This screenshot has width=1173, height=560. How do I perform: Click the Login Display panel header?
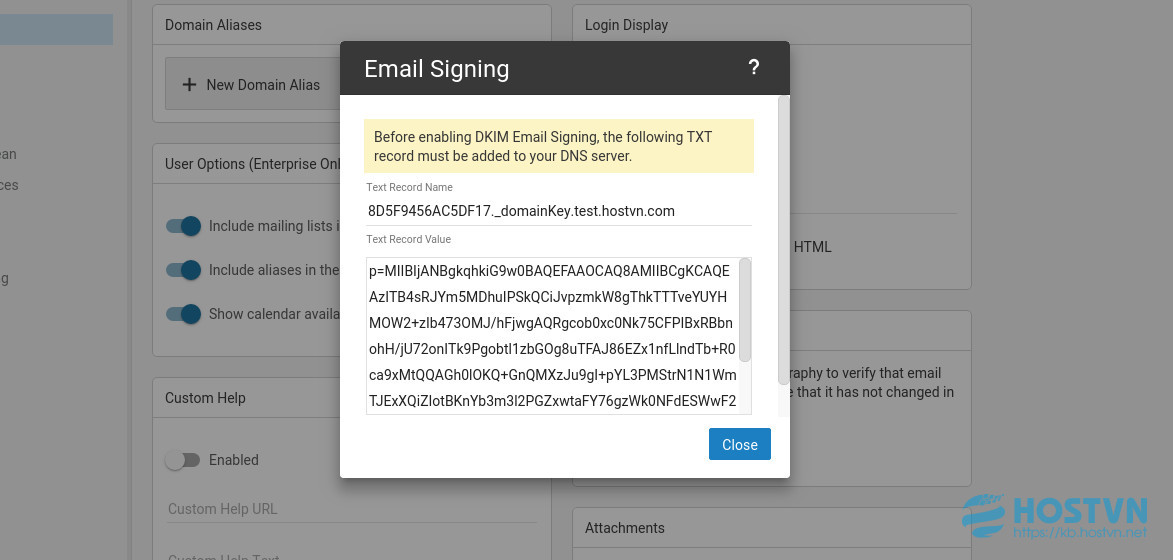[x=771, y=25]
